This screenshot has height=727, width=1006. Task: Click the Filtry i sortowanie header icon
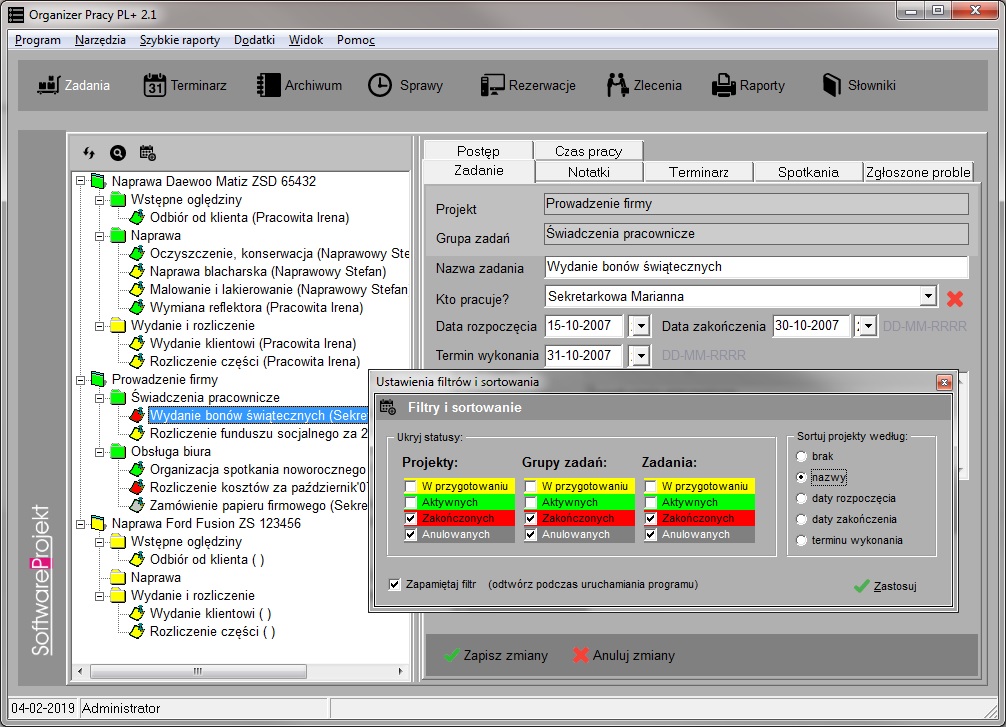pyautogui.click(x=388, y=407)
